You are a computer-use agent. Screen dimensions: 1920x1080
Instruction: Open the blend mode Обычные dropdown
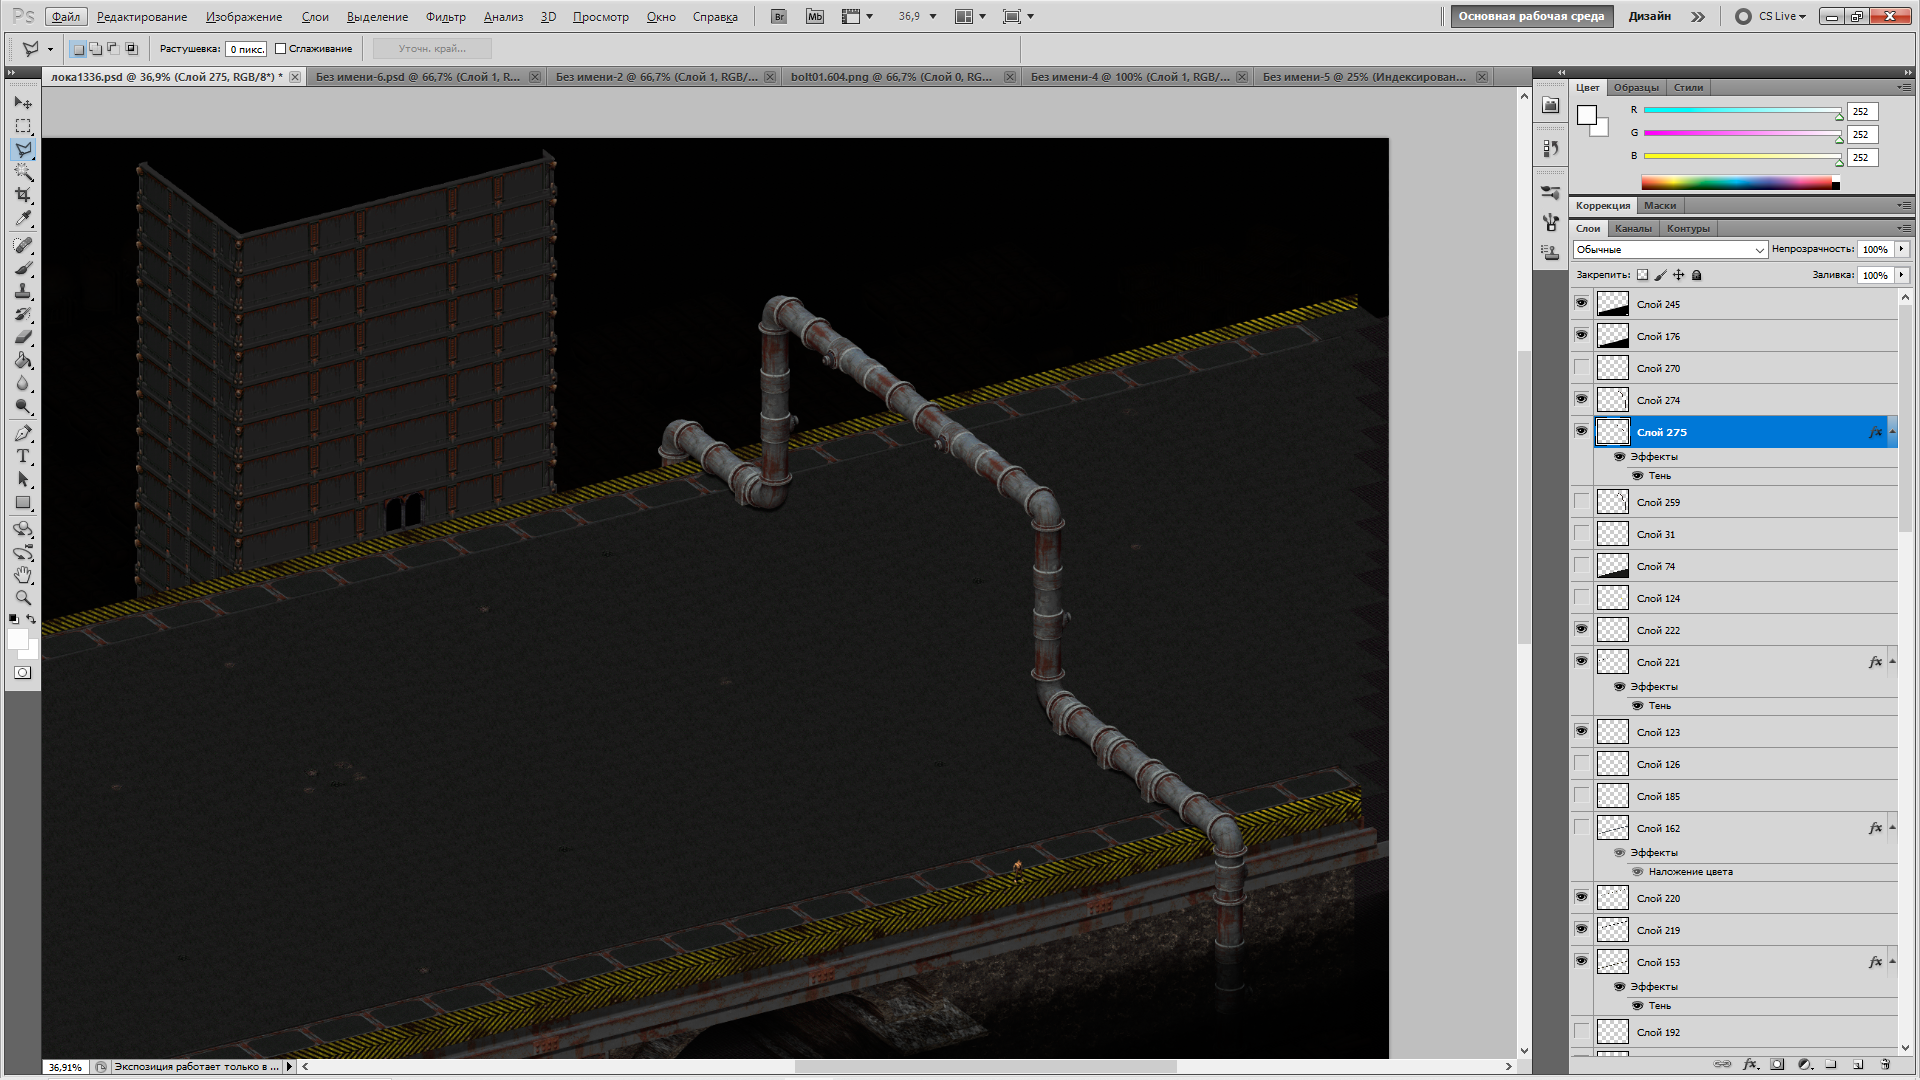pos(1670,249)
